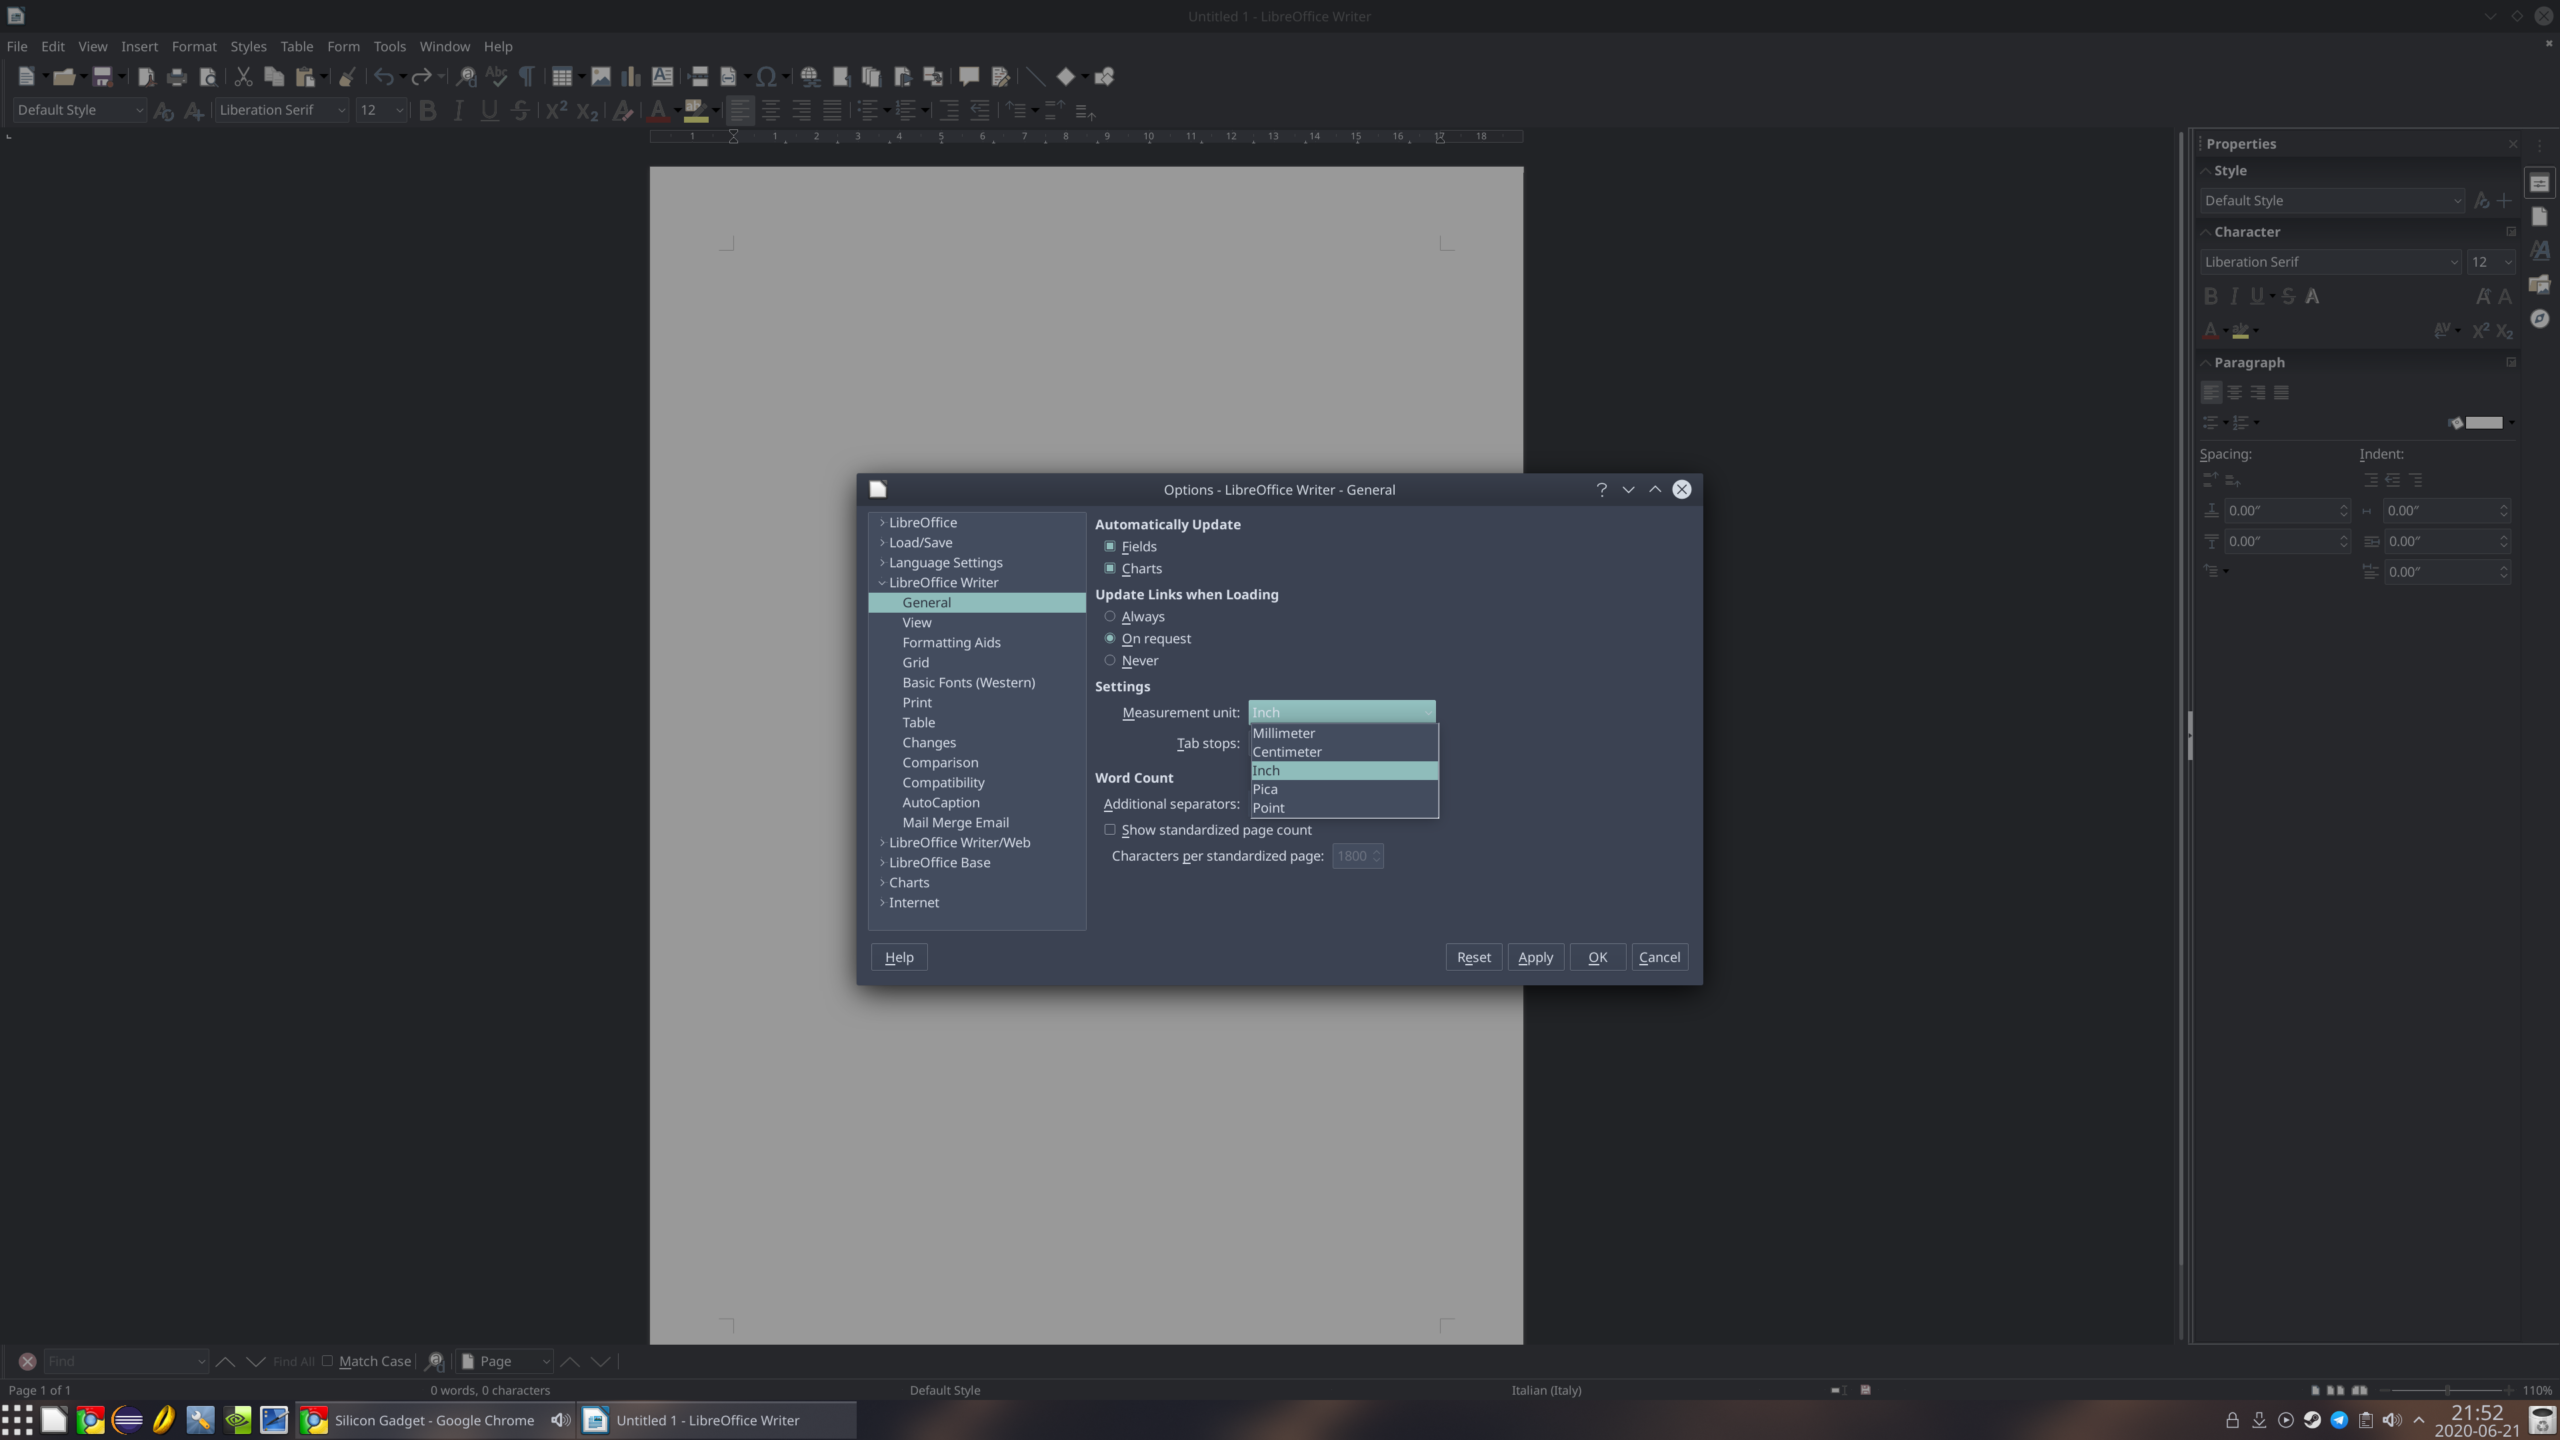
Task: Click Insert Hyperlink globe icon
Action: point(810,76)
